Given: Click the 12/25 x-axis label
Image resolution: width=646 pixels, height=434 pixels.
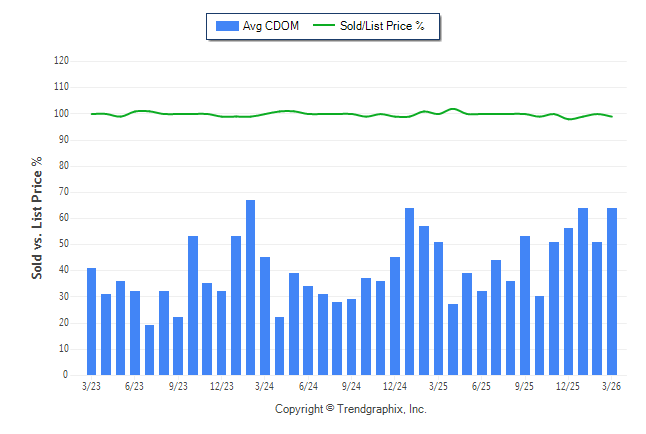Looking at the screenshot, I should (568, 385).
